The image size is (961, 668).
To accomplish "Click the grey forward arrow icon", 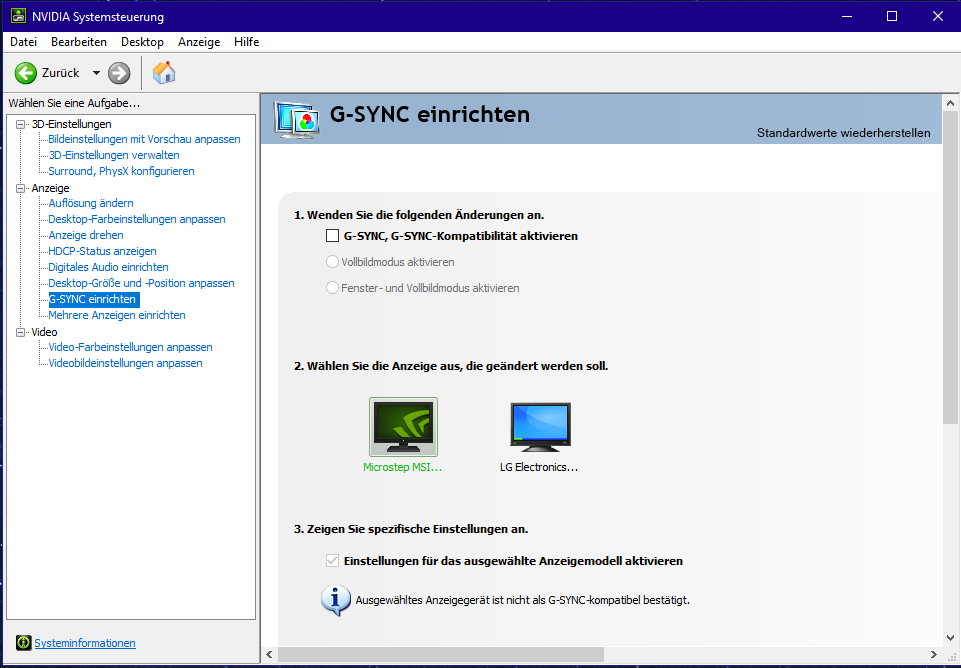I will pos(119,73).
